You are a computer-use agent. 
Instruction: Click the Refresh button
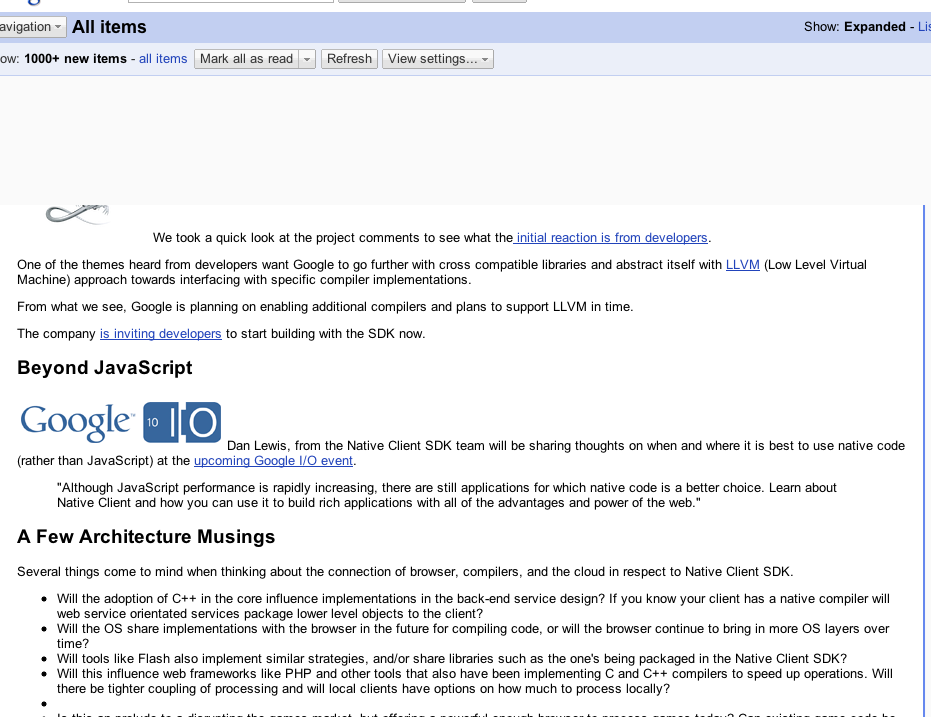tap(349, 59)
